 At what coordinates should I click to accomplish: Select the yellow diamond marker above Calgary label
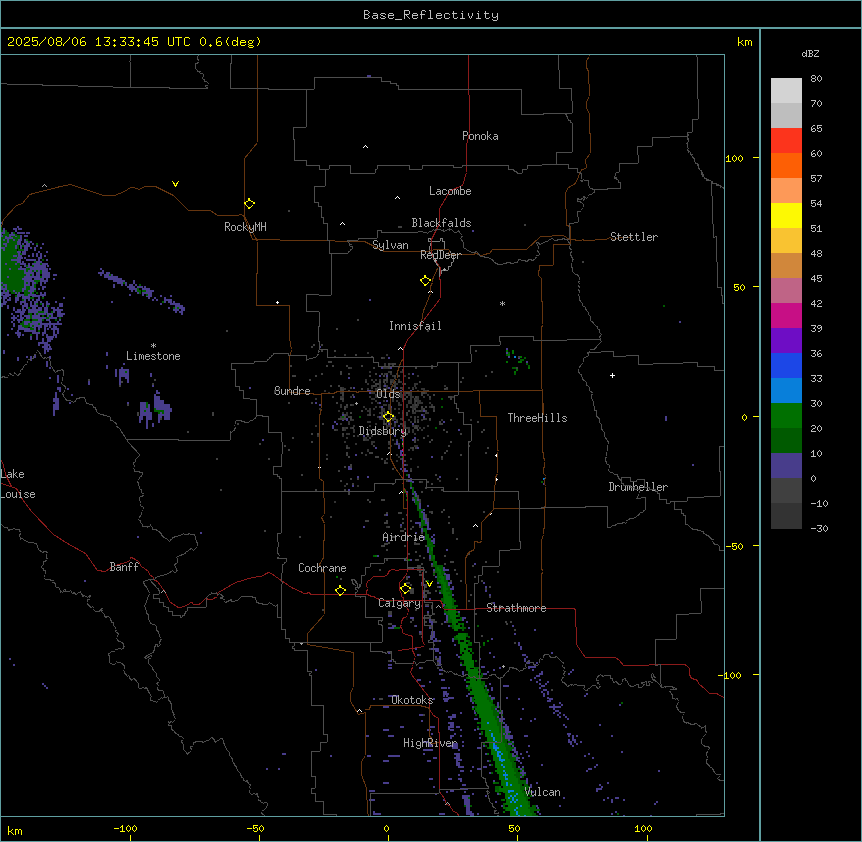[406, 589]
